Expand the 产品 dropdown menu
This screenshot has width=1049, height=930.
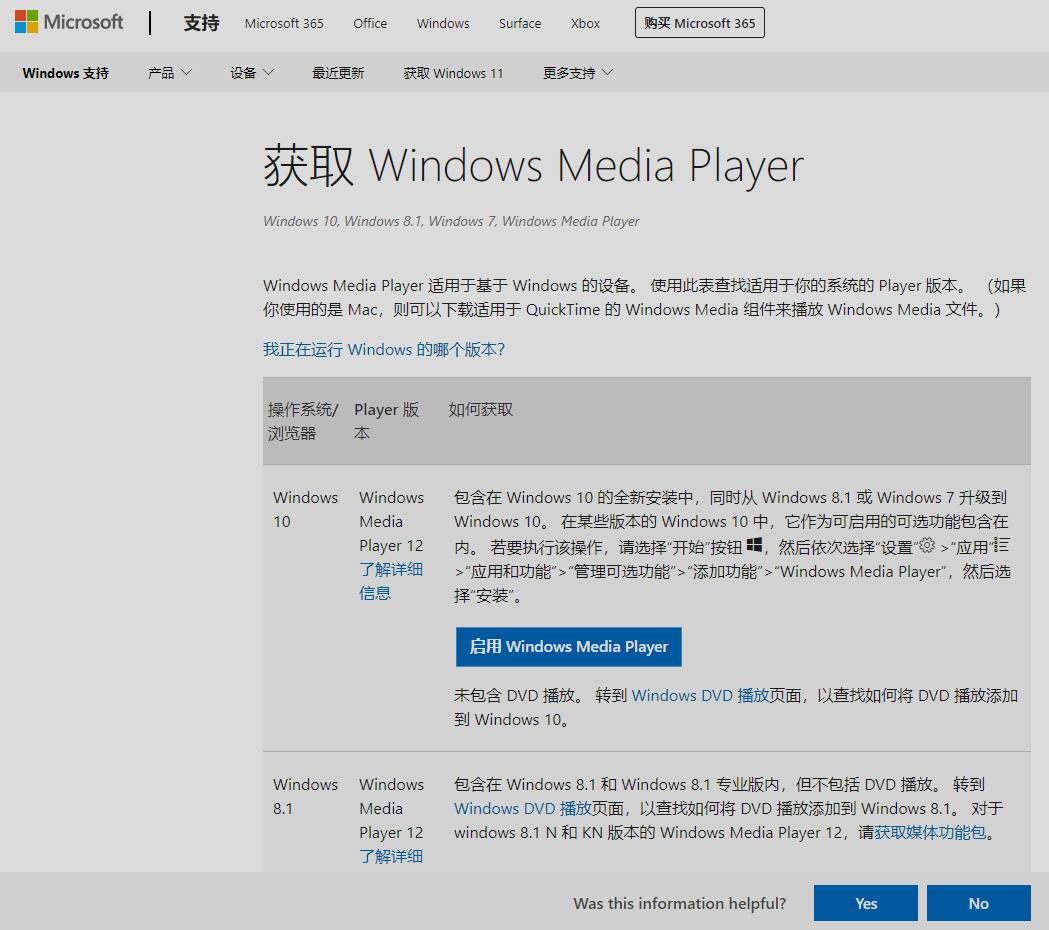[x=170, y=73]
